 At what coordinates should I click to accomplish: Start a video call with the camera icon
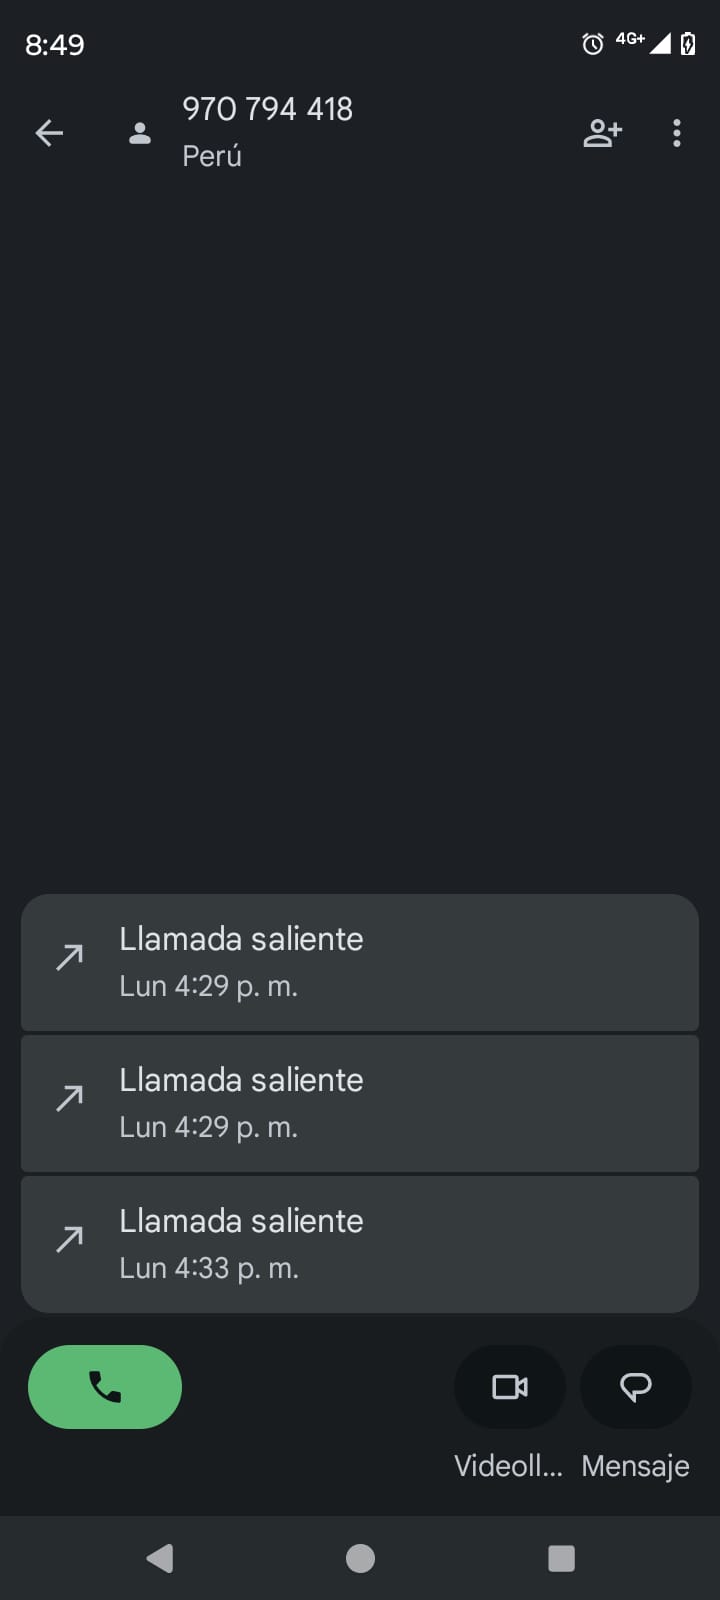coord(510,1387)
